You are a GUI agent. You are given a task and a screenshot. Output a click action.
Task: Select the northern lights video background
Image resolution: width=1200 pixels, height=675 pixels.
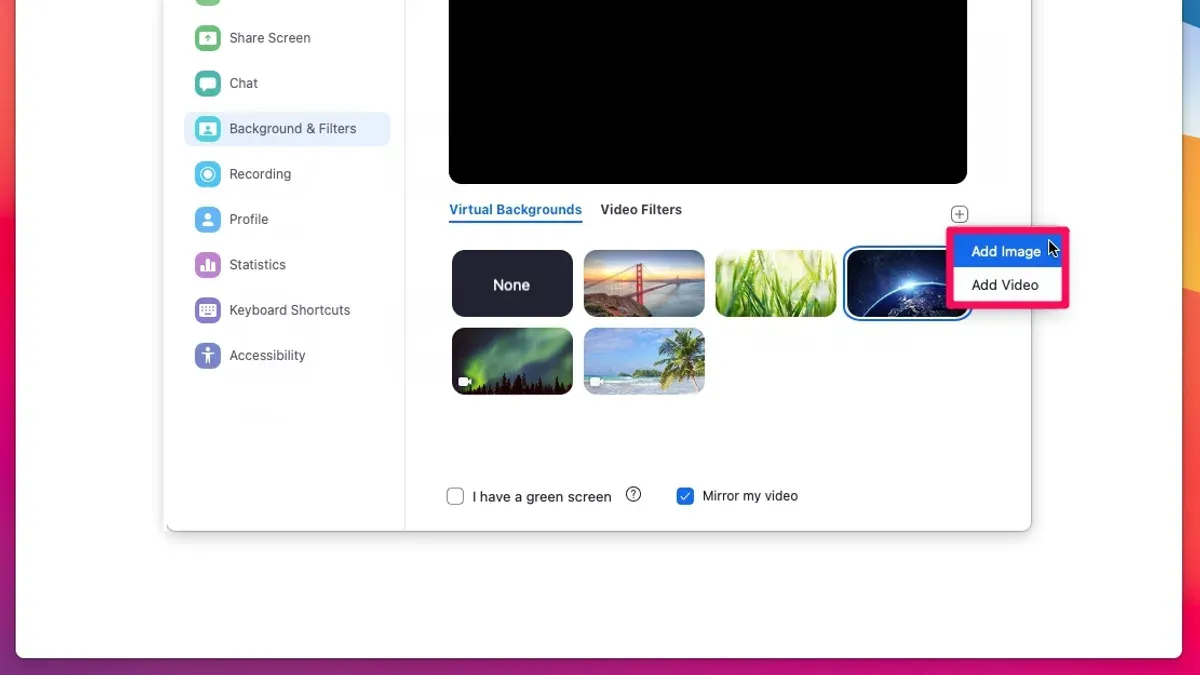pyautogui.click(x=512, y=361)
